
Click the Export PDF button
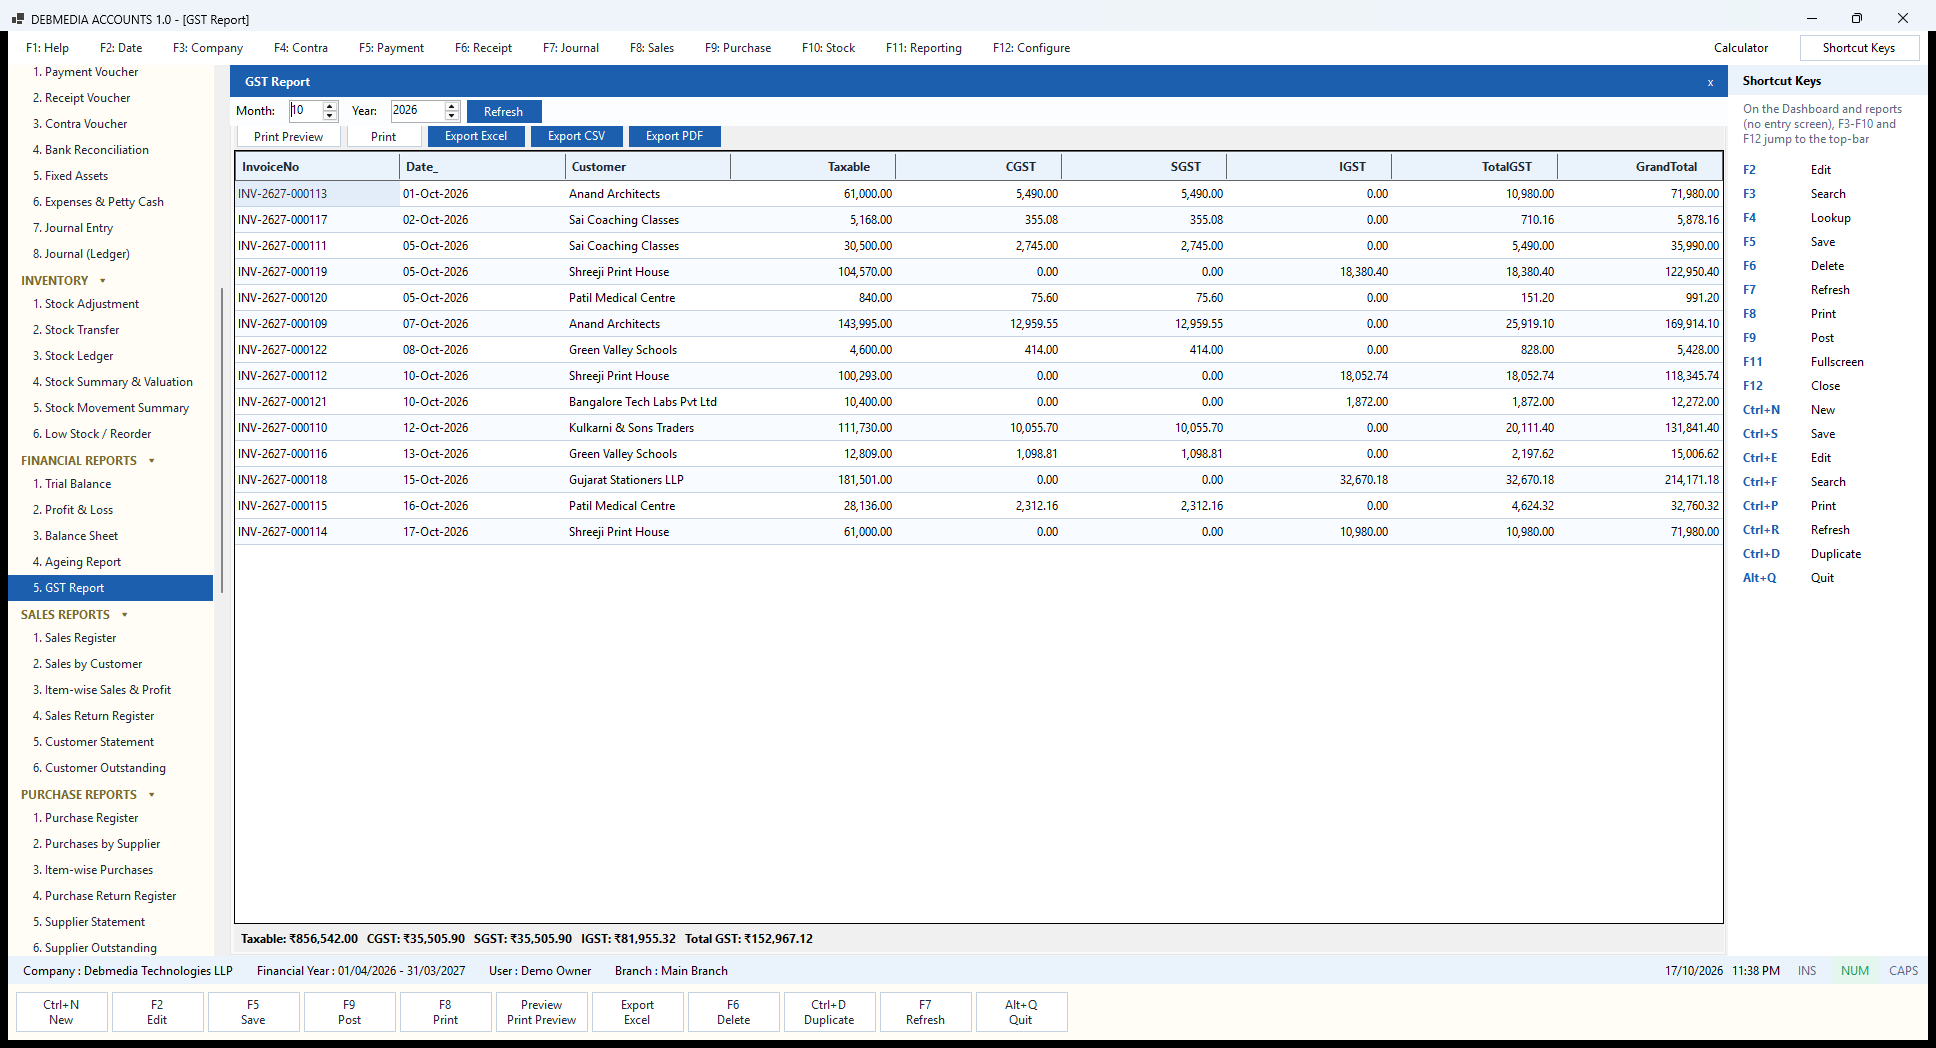point(674,136)
